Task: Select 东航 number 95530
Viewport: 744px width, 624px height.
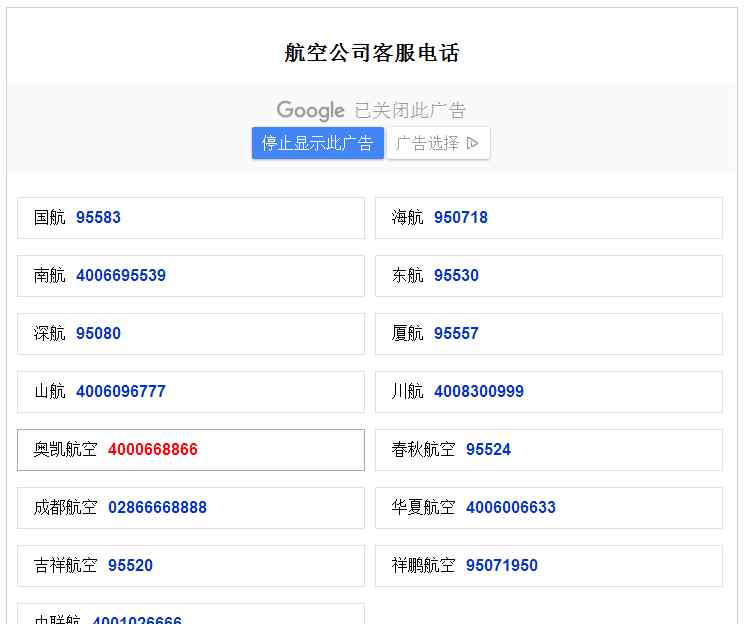Action: click(456, 275)
